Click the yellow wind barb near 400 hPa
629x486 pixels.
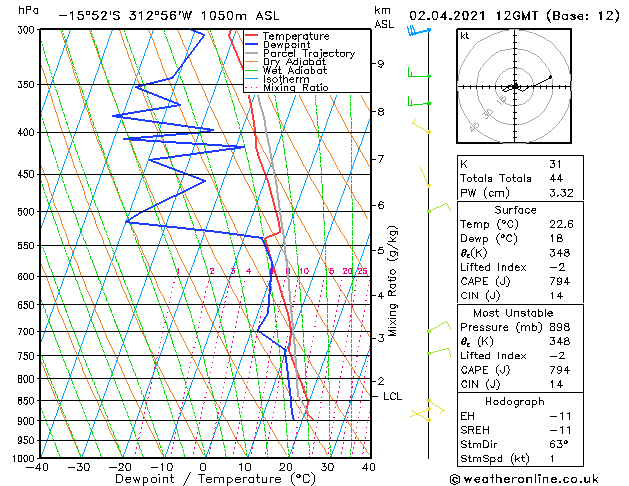[421, 126]
